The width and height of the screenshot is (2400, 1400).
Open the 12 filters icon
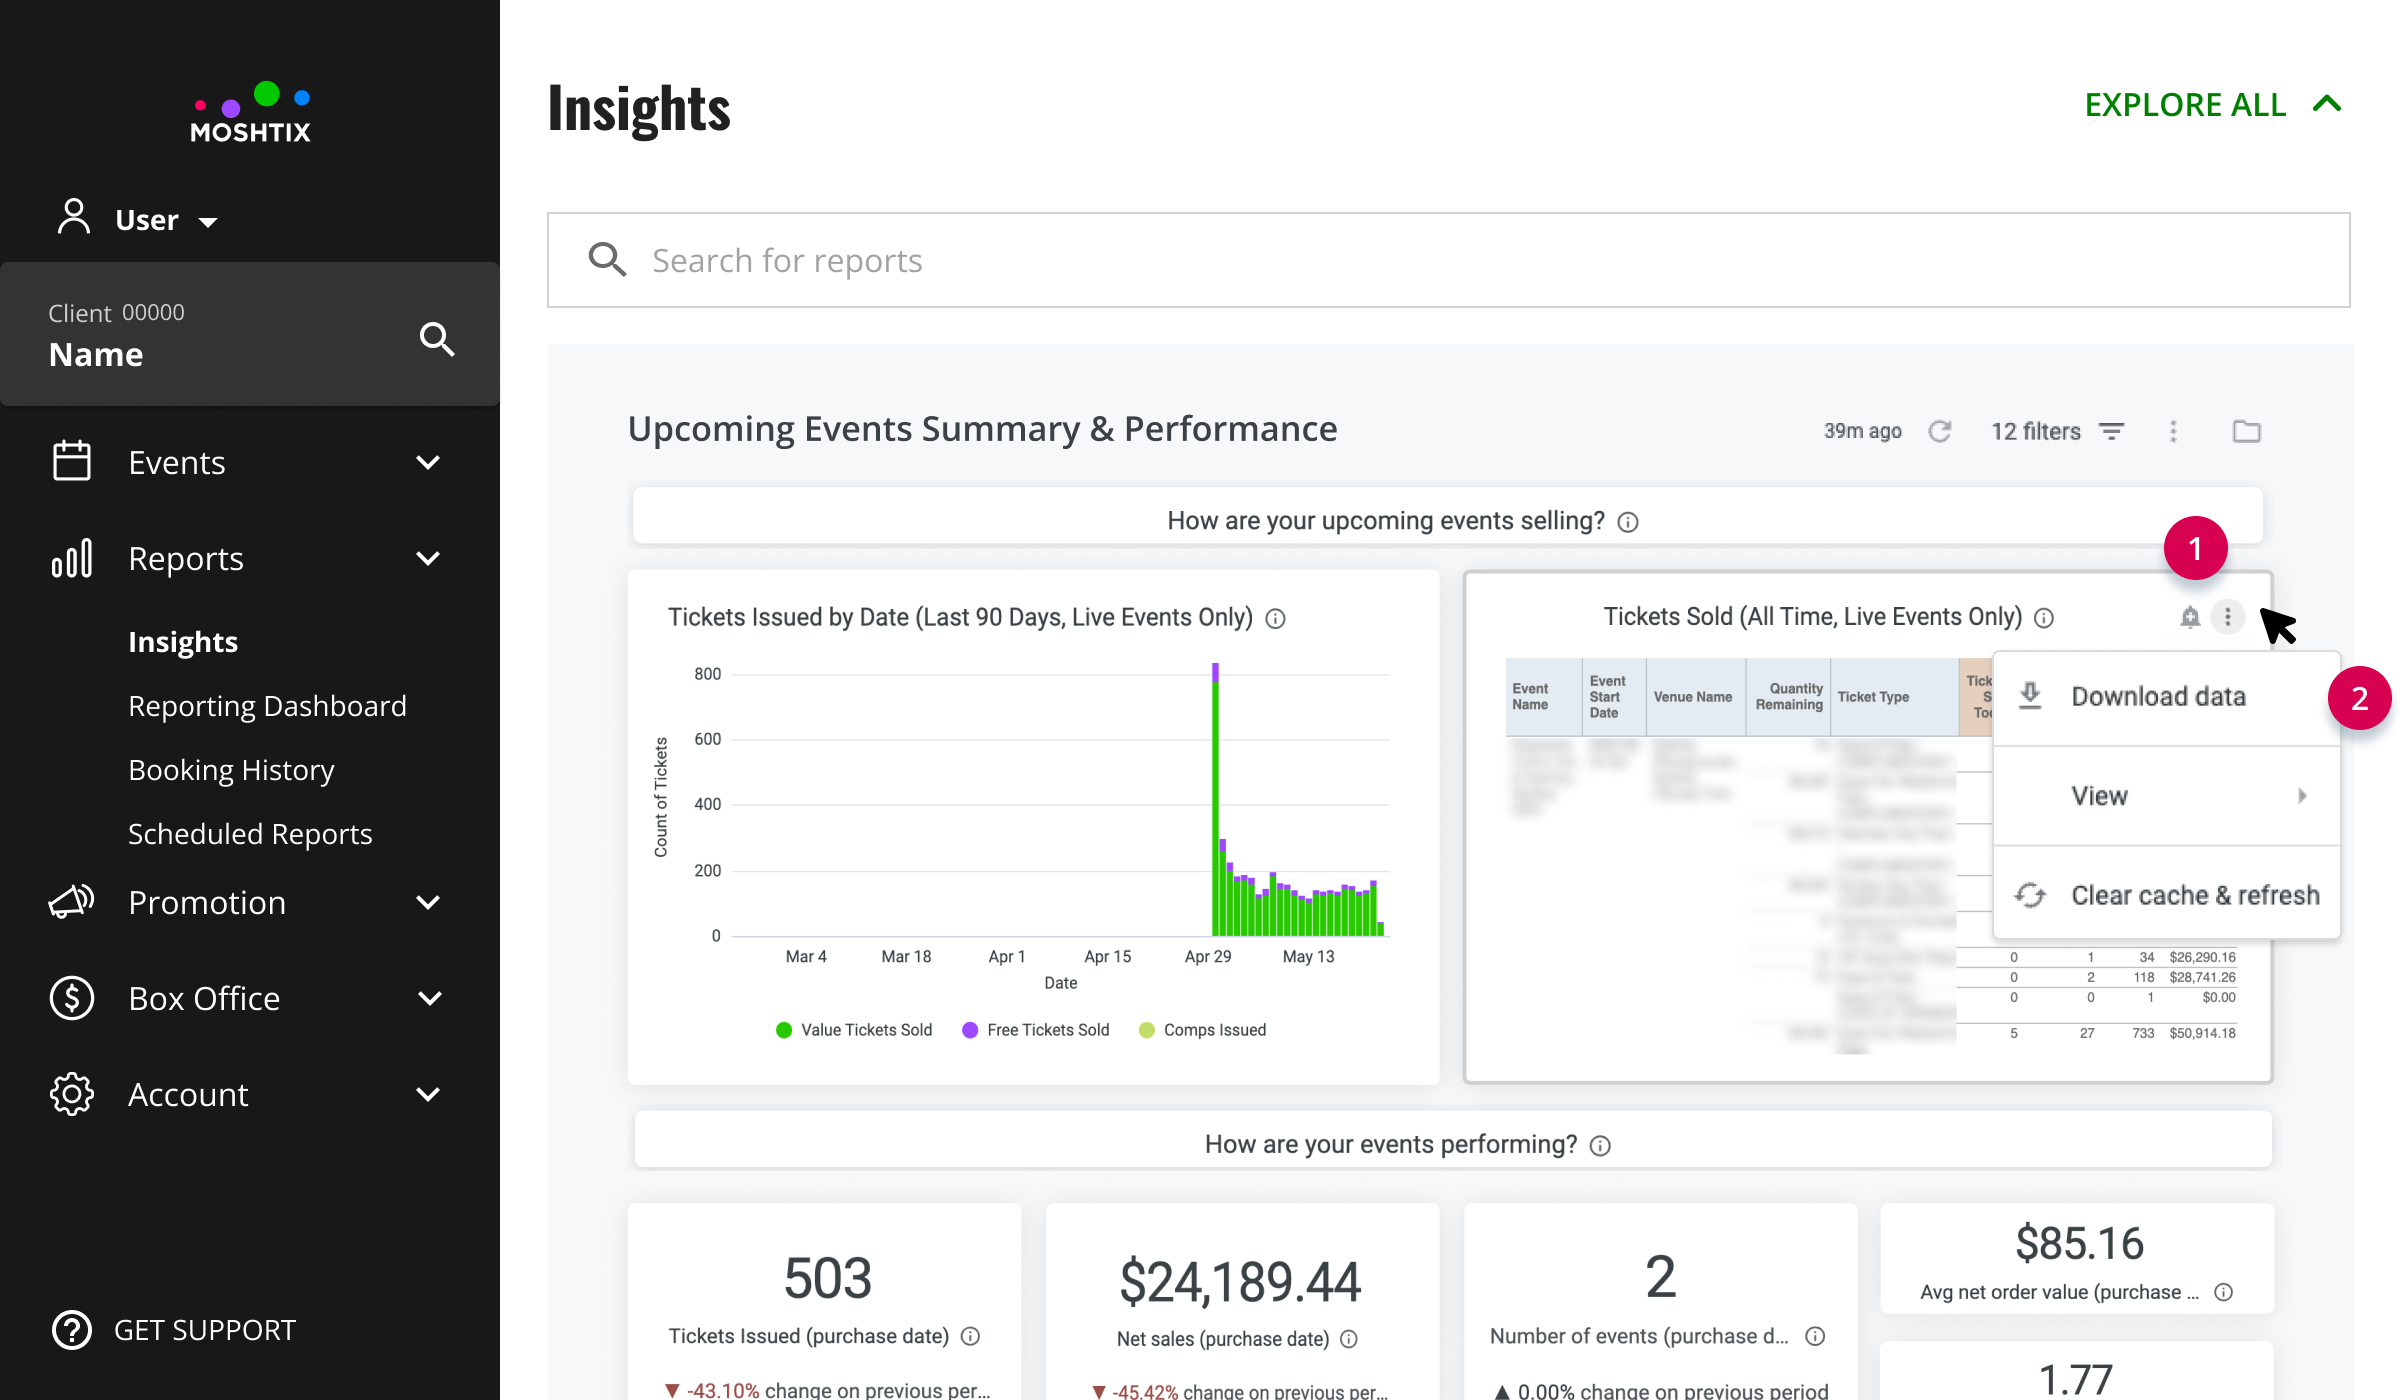coord(2111,431)
